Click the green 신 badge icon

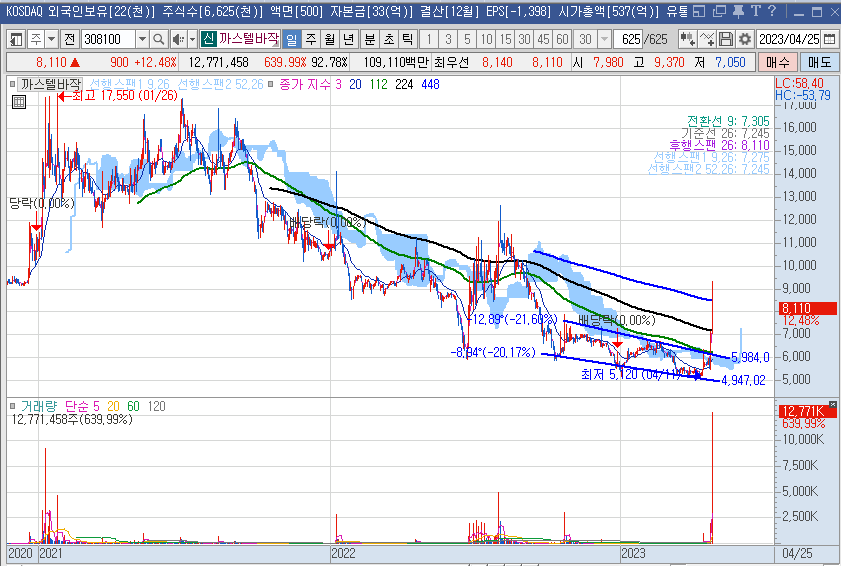coord(208,39)
